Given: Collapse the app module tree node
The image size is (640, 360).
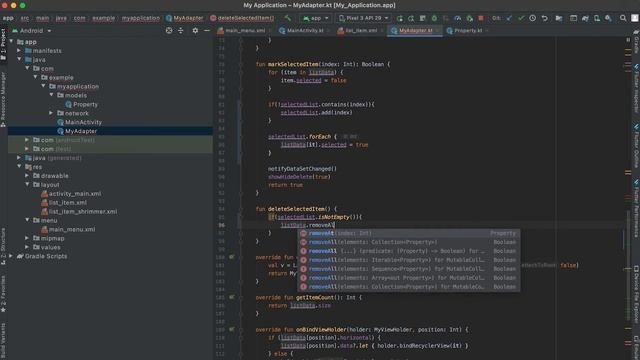Looking at the screenshot, I should pyautogui.click(x=11, y=42).
